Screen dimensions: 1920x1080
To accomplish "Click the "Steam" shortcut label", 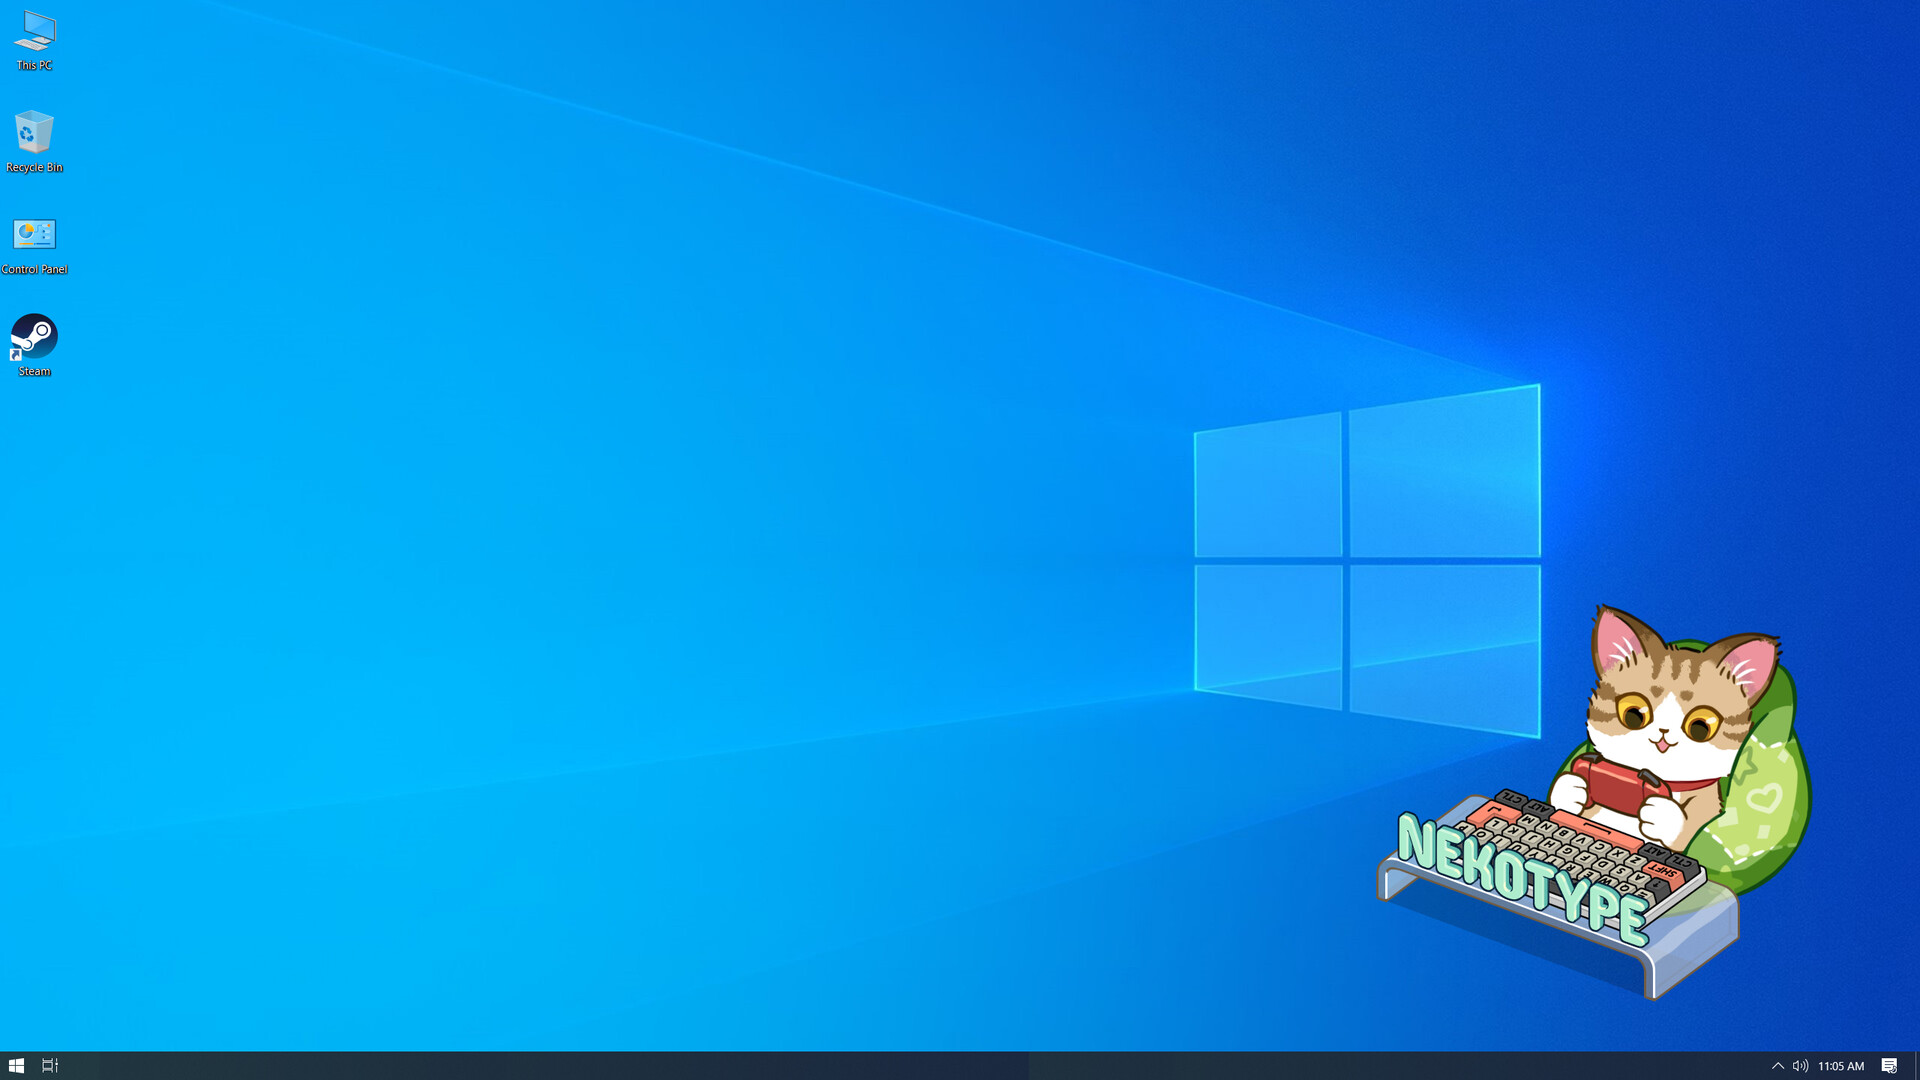I will (33, 371).
